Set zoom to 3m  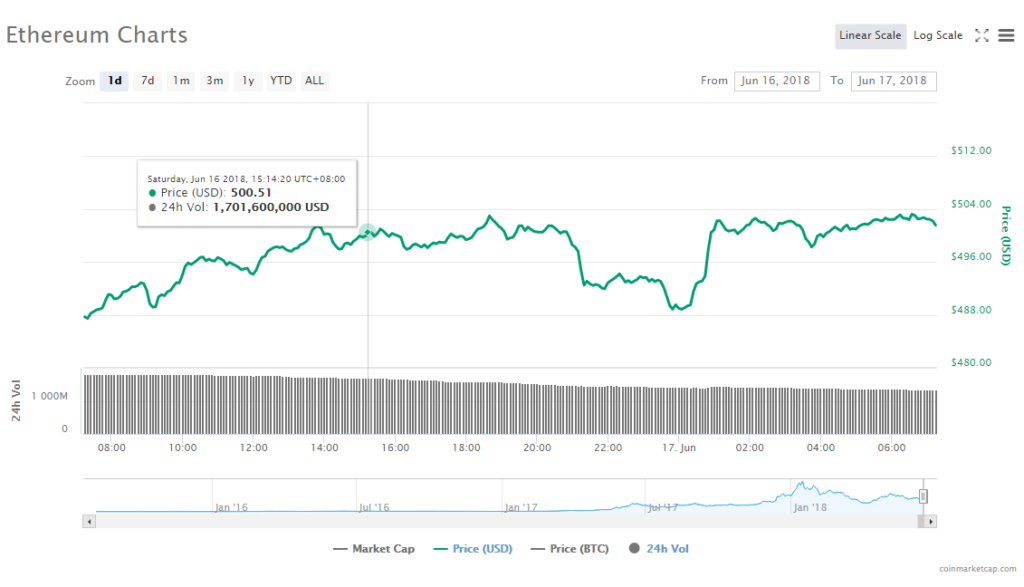[x=214, y=81]
